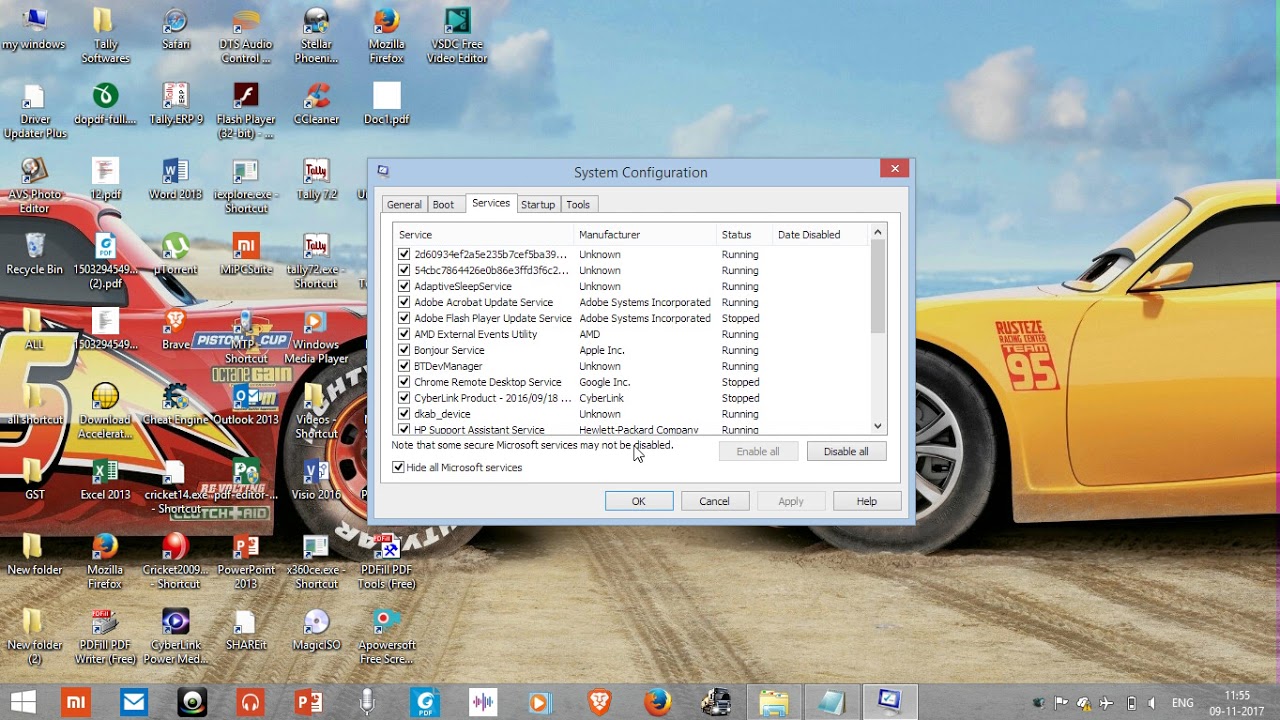Open AVS Photo Editor shortcut
Viewport: 1280px width, 720px height.
pos(34,185)
